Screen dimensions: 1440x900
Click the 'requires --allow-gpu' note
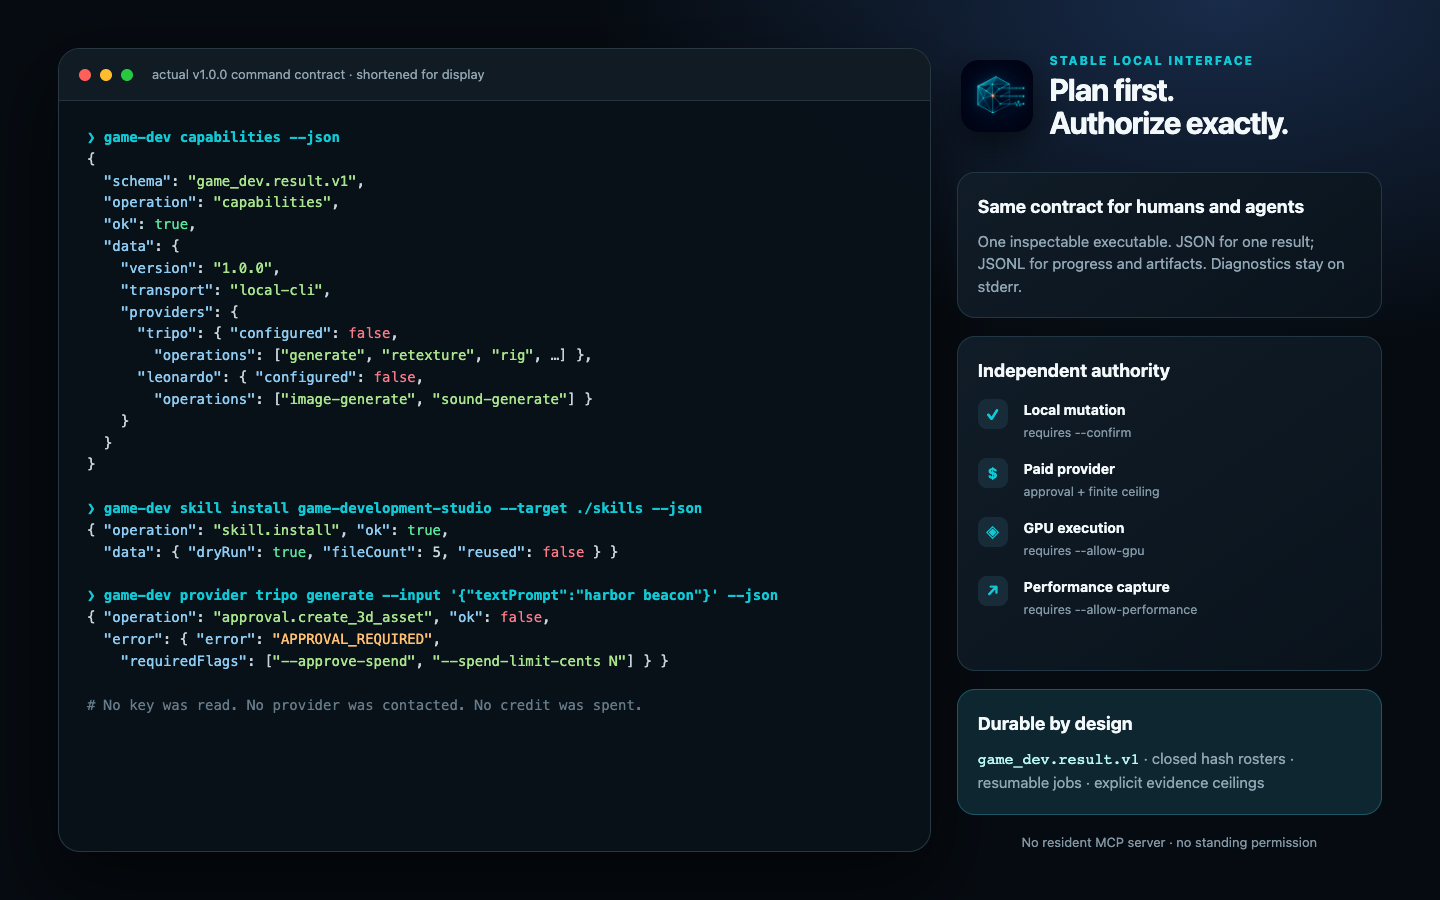[1084, 551]
